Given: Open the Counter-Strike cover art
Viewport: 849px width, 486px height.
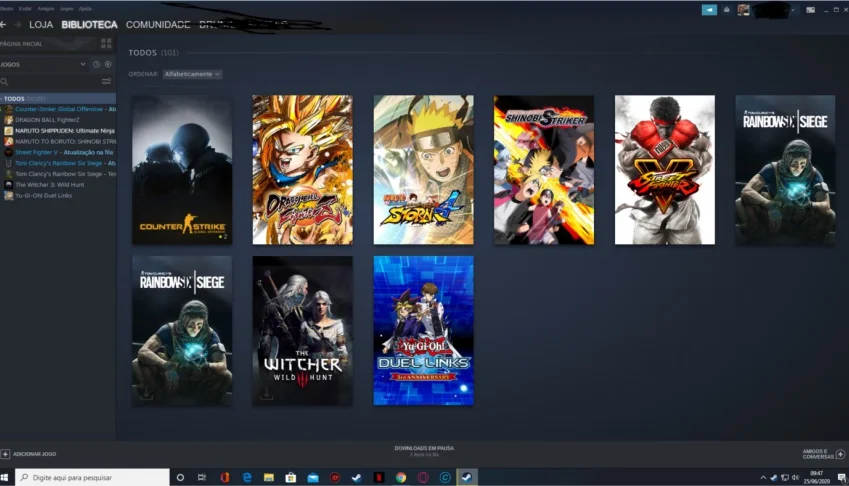Looking at the screenshot, I should pos(182,170).
